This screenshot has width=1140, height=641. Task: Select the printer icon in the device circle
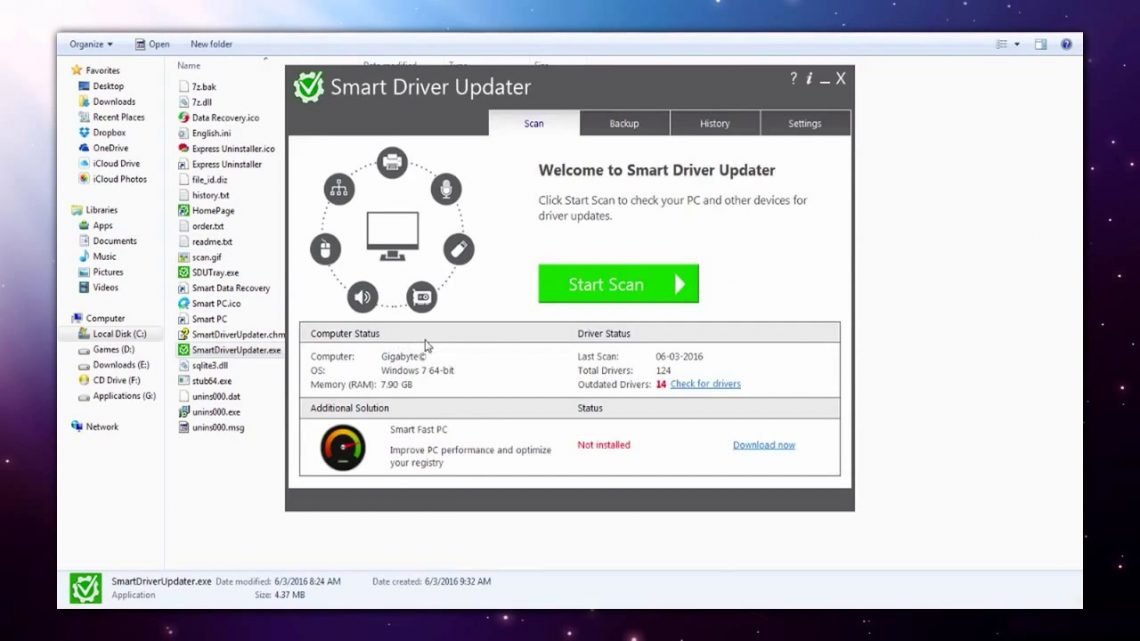click(391, 164)
